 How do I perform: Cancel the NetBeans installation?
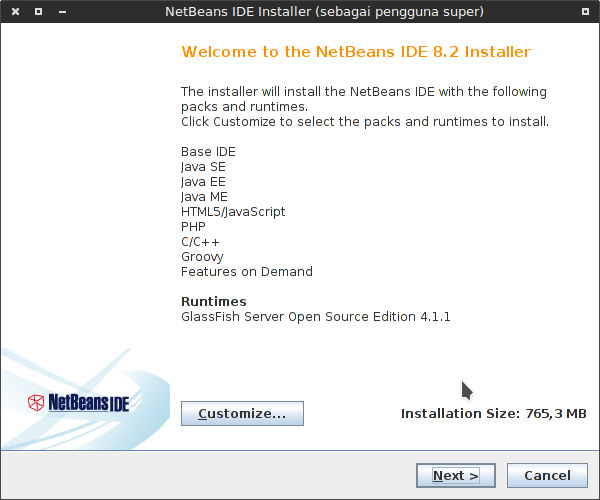[547, 476]
